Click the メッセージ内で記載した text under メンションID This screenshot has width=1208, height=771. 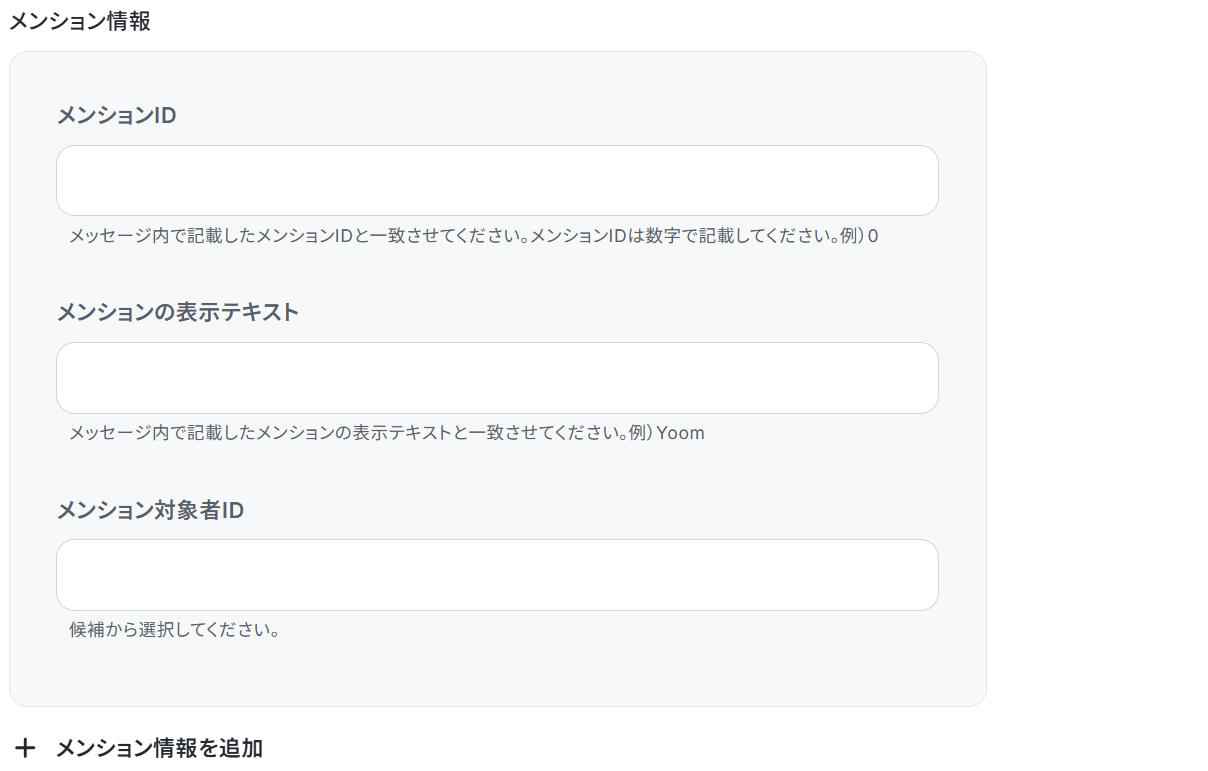click(x=162, y=236)
